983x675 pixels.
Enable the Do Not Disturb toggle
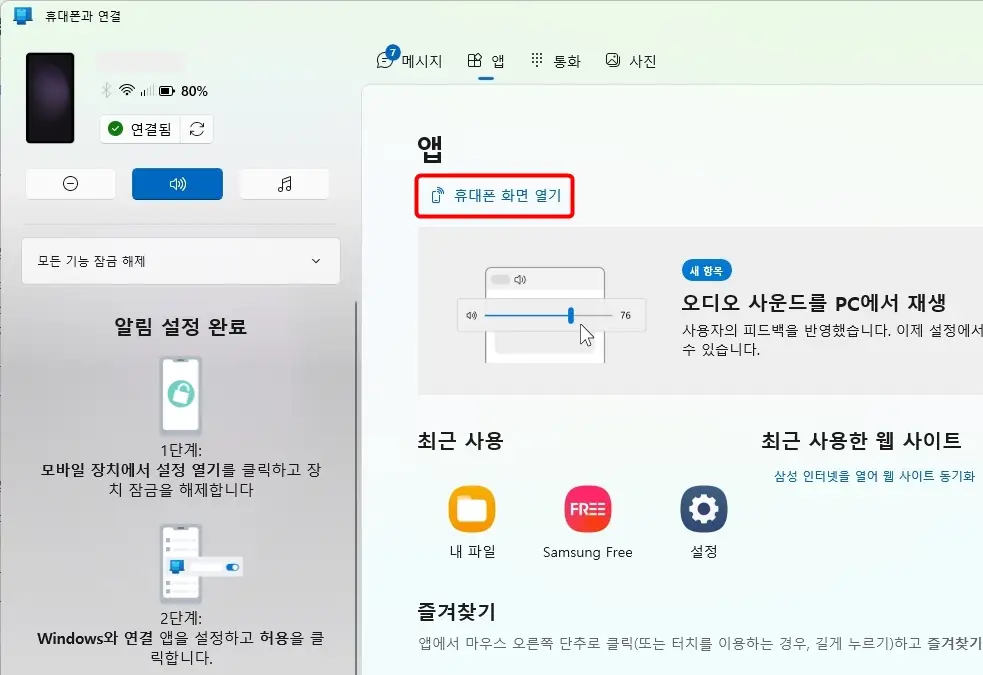(70, 183)
